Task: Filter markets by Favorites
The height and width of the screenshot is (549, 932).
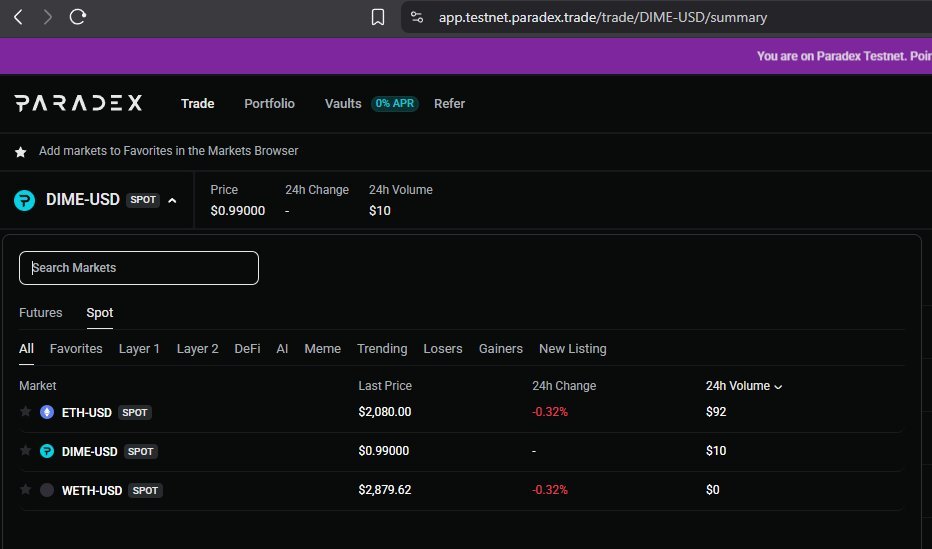Action: [76, 349]
